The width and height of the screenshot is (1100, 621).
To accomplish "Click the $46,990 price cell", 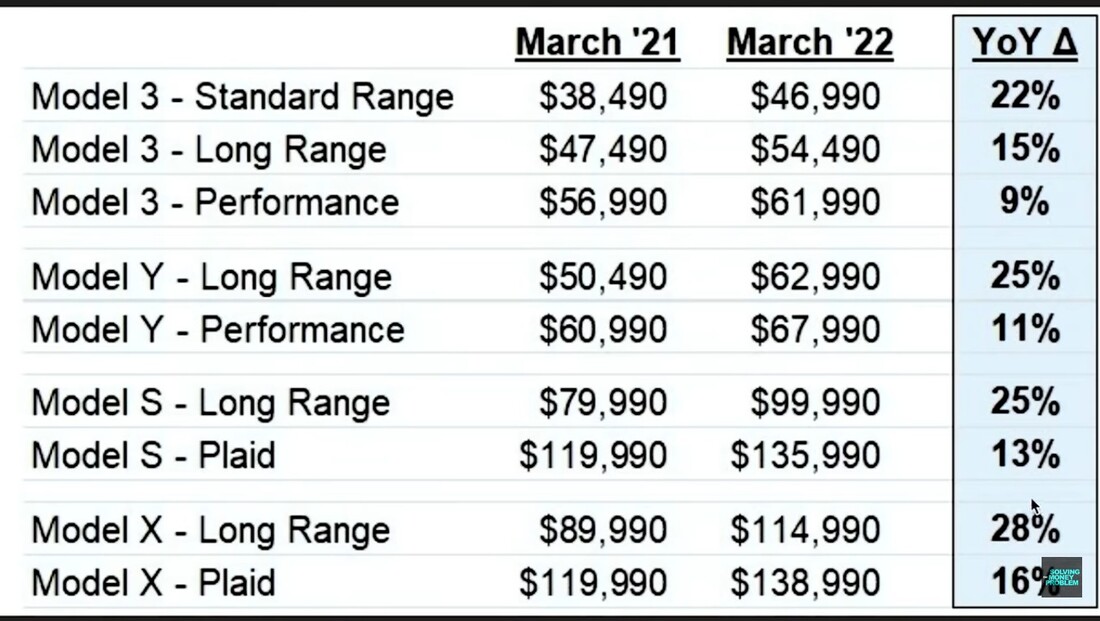I will coord(815,97).
